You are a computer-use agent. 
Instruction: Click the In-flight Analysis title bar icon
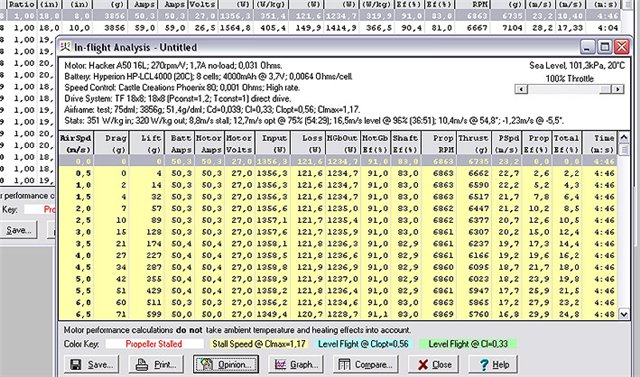click(x=65, y=47)
